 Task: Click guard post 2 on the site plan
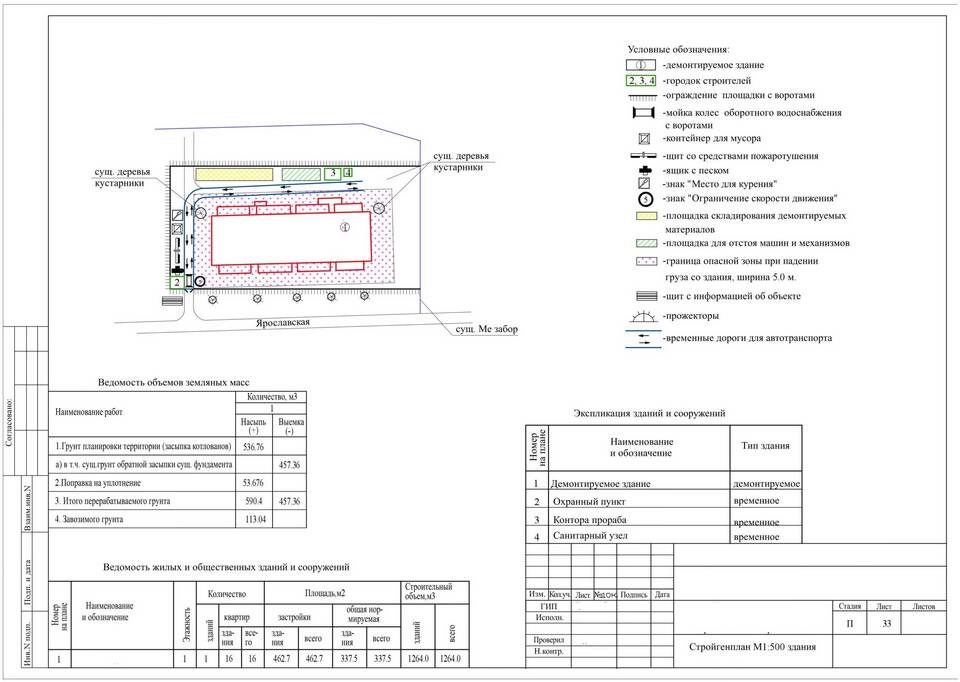[176, 283]
